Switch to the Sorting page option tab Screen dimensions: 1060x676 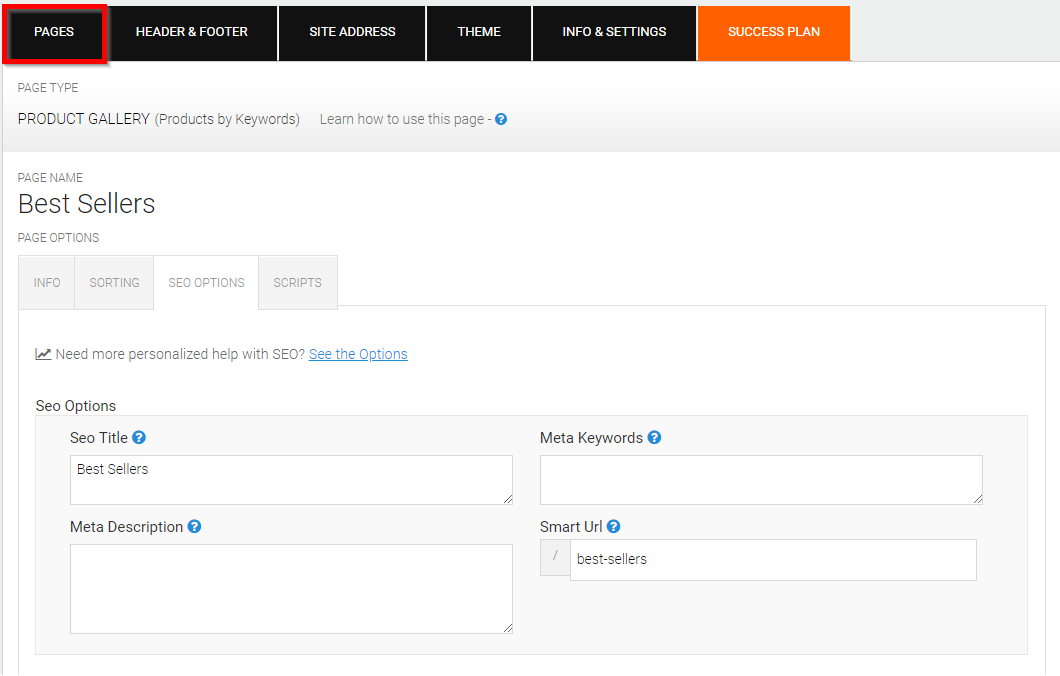pyautogui.click(x=114, y=283)
